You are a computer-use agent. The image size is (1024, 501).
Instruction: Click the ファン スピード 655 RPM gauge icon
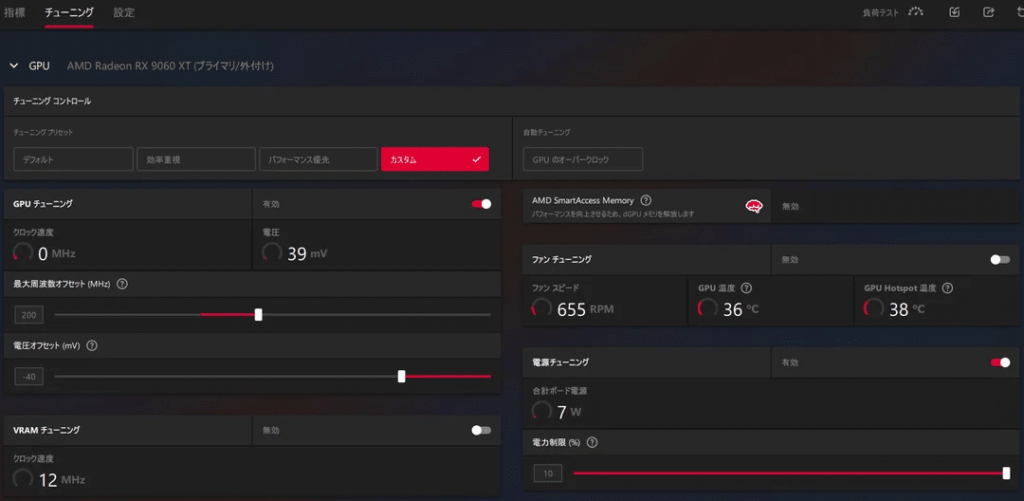pos(542,308)
